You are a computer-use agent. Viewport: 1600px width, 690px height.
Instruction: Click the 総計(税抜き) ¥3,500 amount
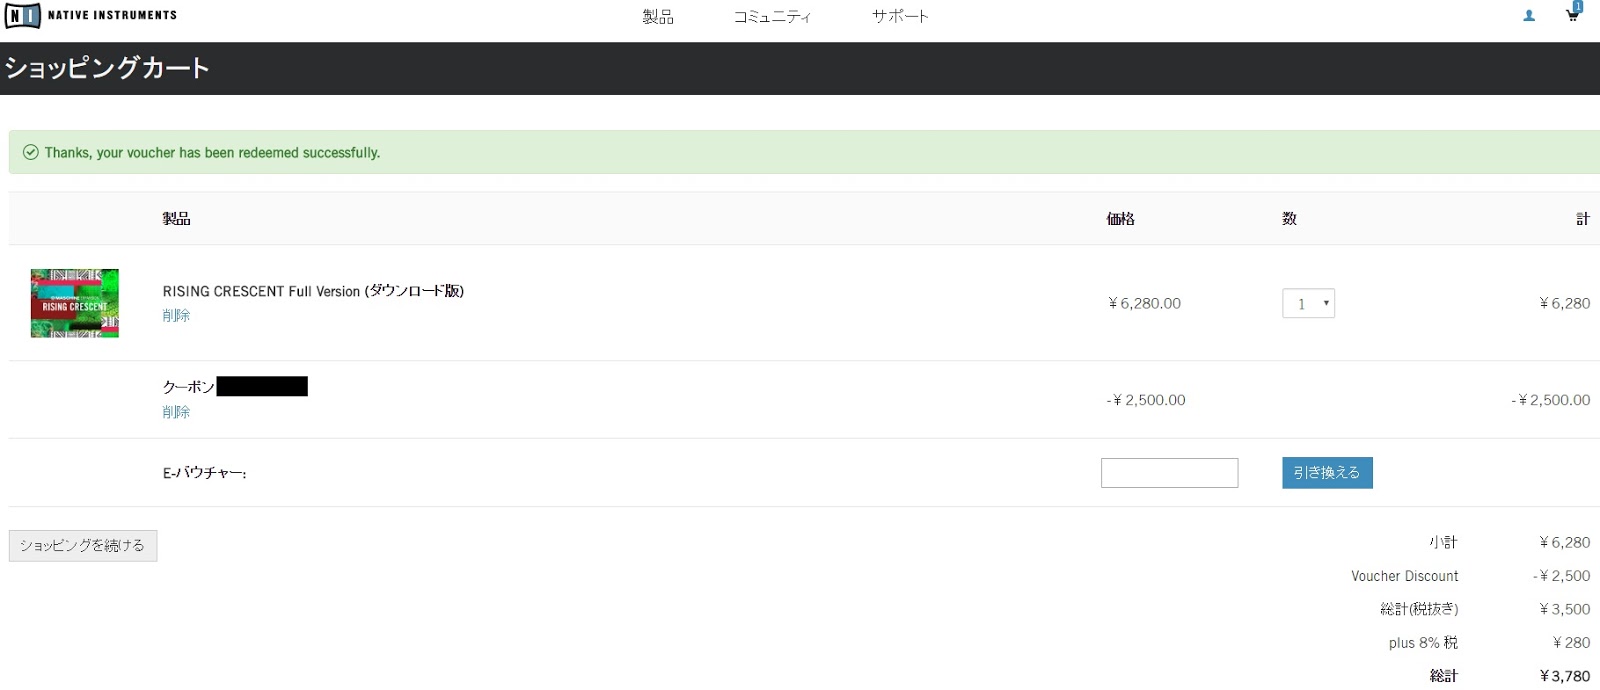pos(1565,609)
